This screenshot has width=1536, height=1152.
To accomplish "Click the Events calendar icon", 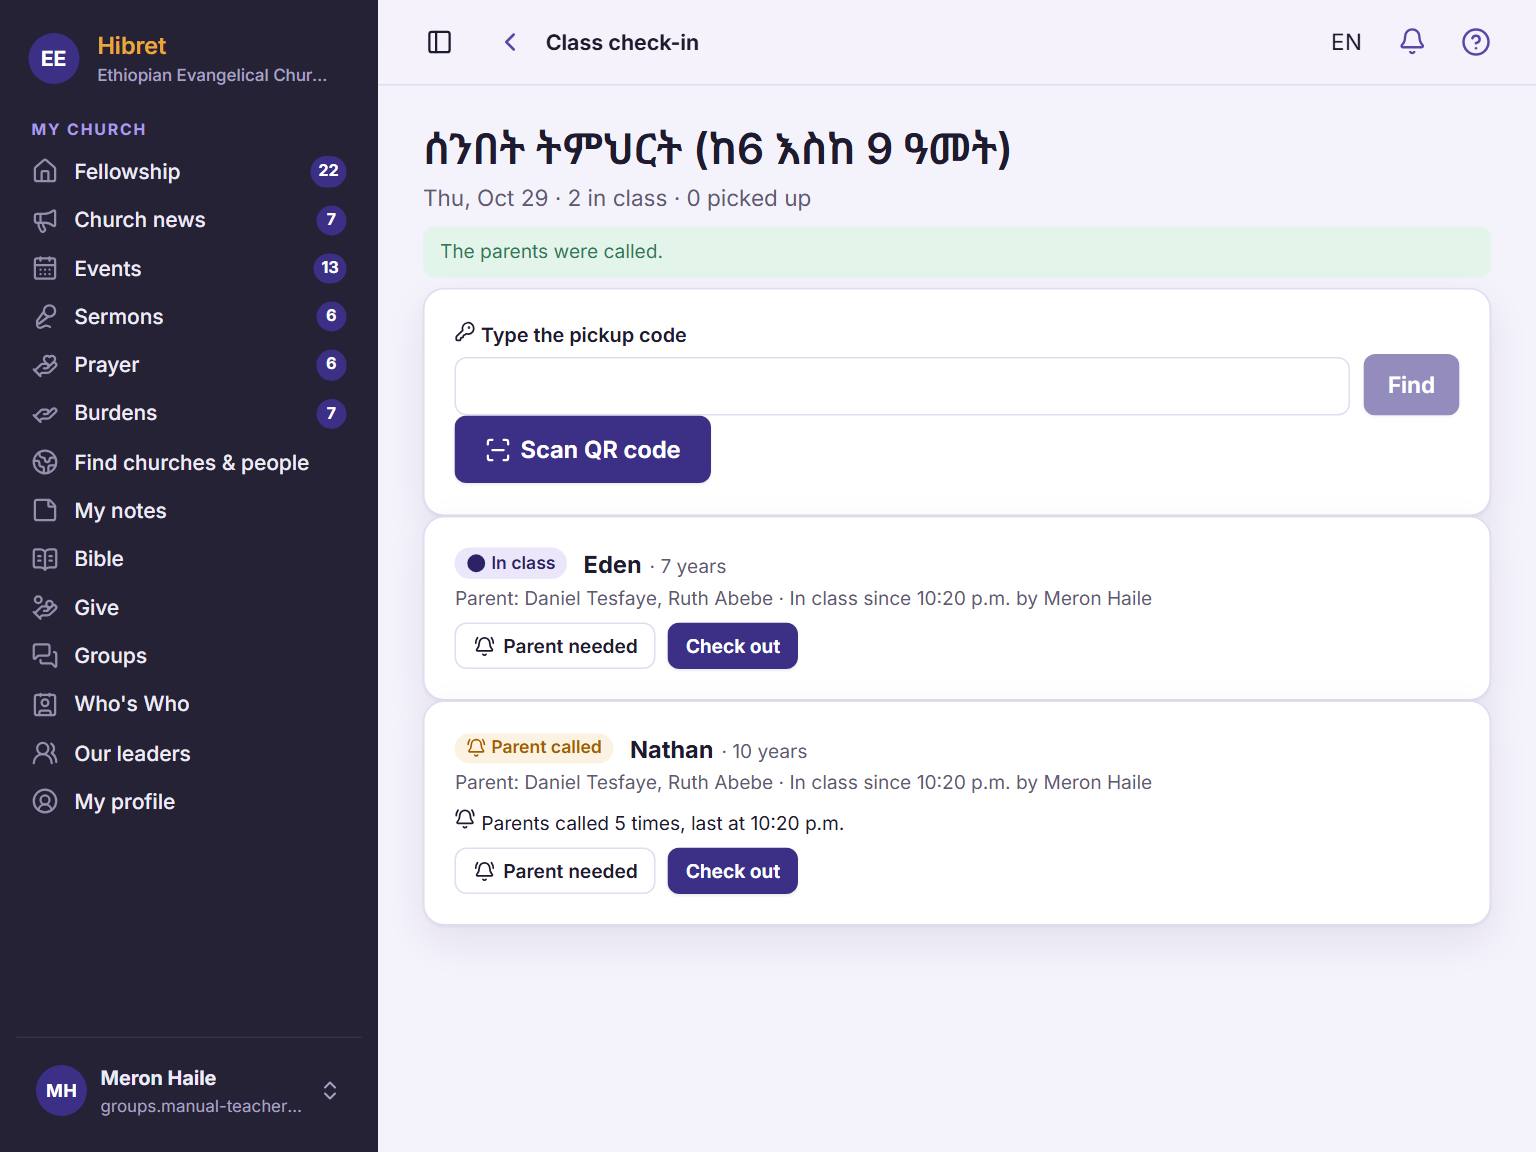I will pyautogui.click(x=45, y=268).
